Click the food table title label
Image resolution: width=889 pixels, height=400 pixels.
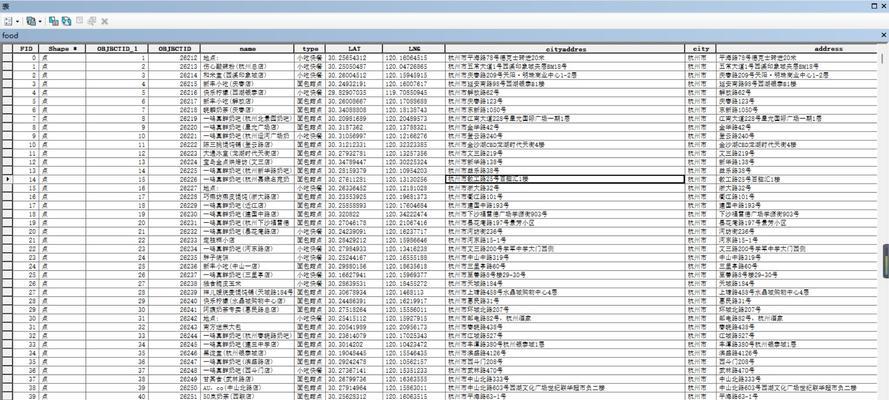pyautogui.click(x=10, y=35)
